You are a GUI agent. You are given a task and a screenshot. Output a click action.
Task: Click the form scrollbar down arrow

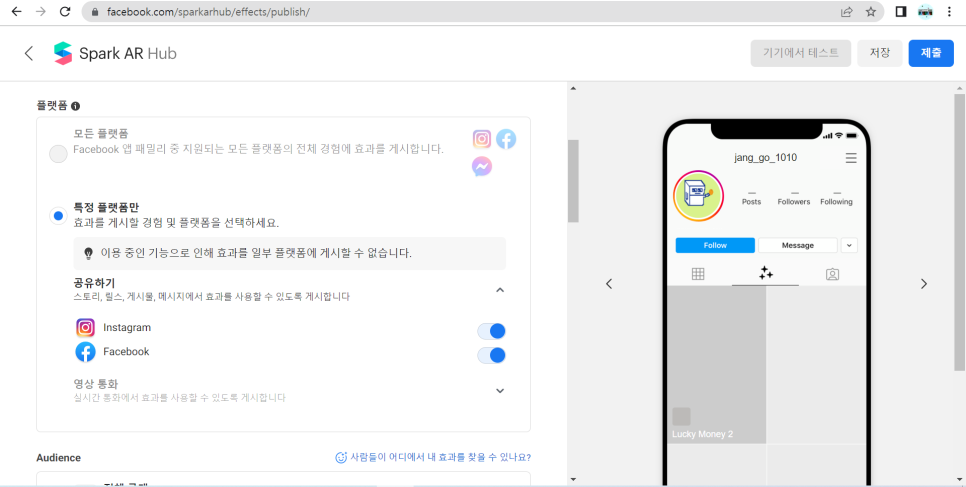click(573, 479)
